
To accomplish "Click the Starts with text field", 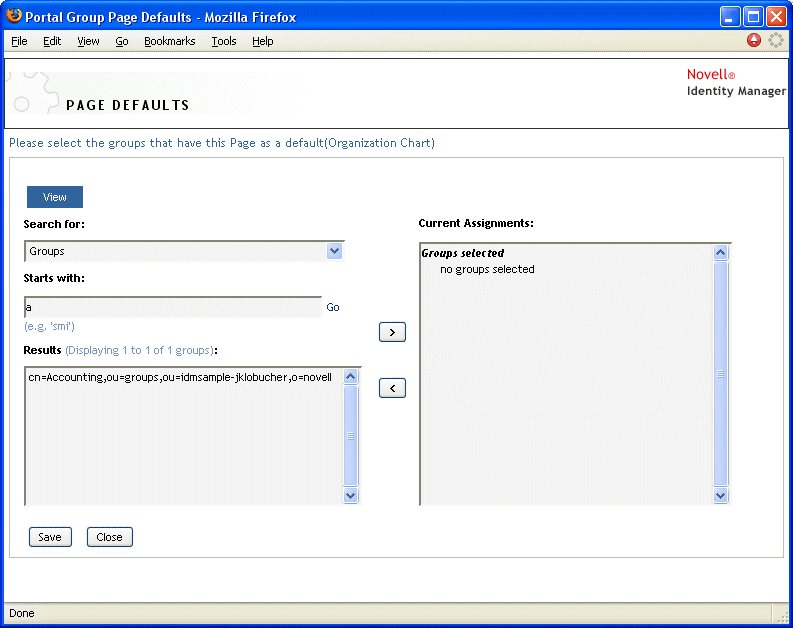I will pos(172,307).
